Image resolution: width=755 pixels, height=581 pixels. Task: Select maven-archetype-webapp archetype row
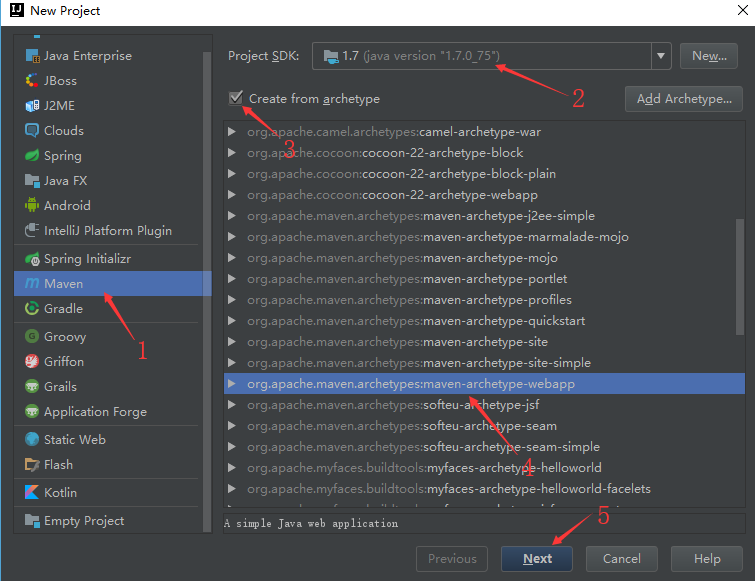tap(484, 384)
